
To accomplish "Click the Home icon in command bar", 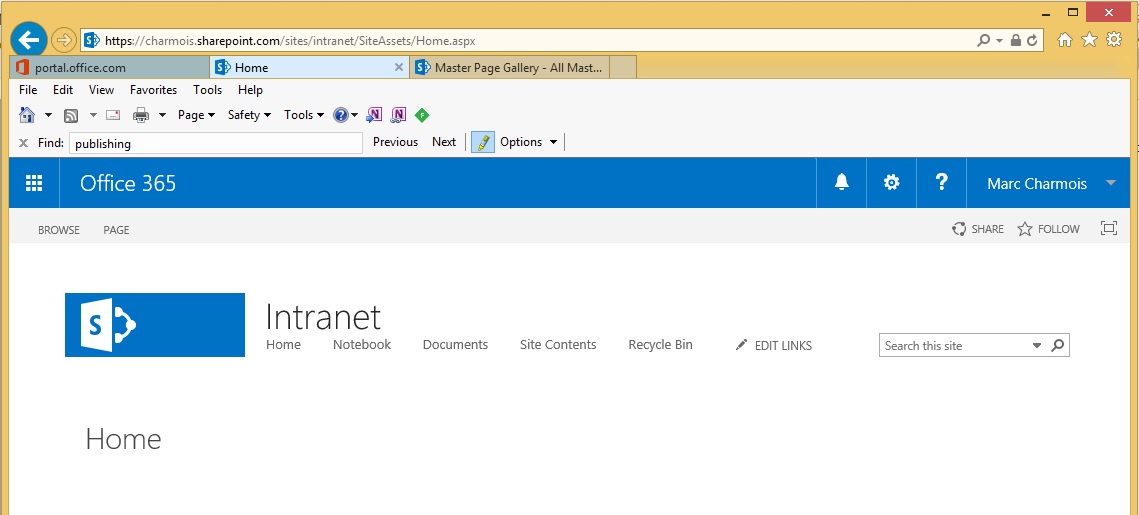I will pos(27,115).
